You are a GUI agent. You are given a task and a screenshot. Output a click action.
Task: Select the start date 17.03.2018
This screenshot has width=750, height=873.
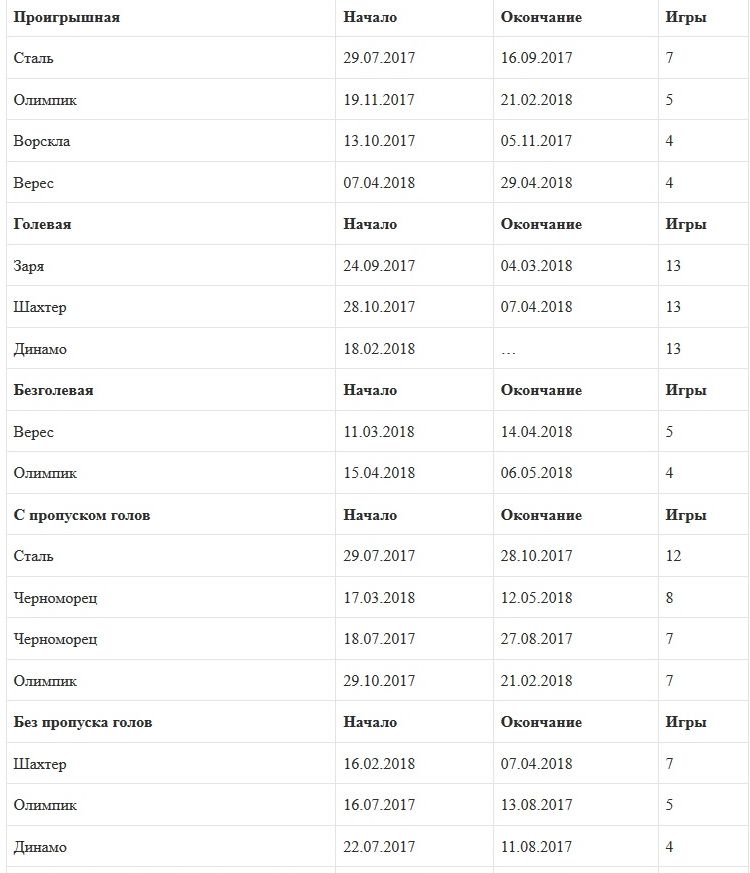[379, 598]
